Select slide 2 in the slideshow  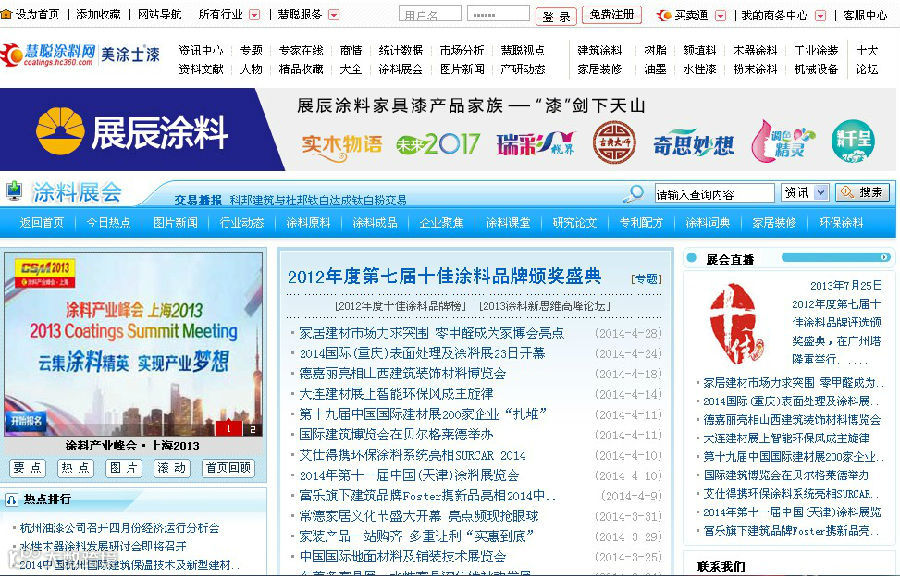click(253, 429)
